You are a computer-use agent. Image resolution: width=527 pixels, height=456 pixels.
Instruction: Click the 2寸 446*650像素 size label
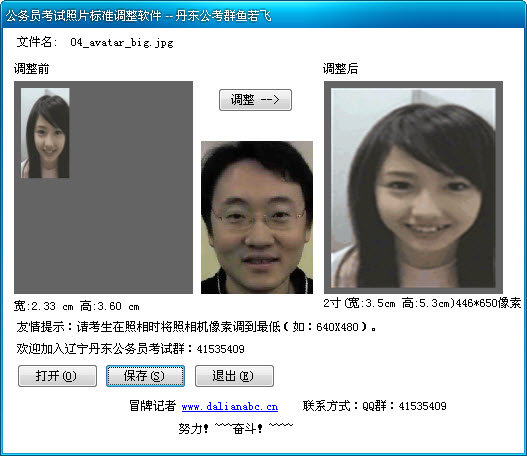[x=422, y=303]
